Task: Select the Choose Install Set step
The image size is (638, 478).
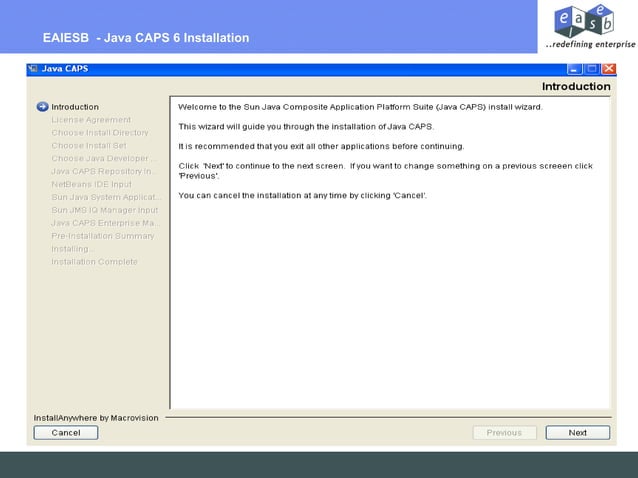Action: [x=89, y=146]
